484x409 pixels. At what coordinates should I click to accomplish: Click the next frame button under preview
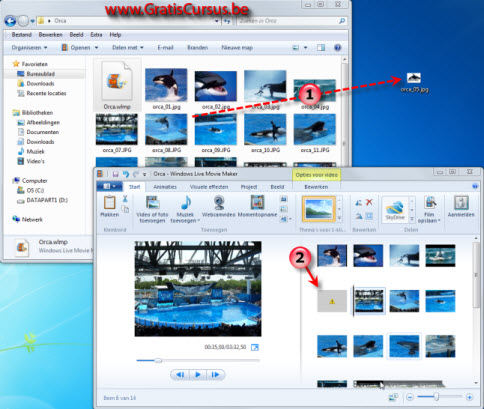click(215, 375)
